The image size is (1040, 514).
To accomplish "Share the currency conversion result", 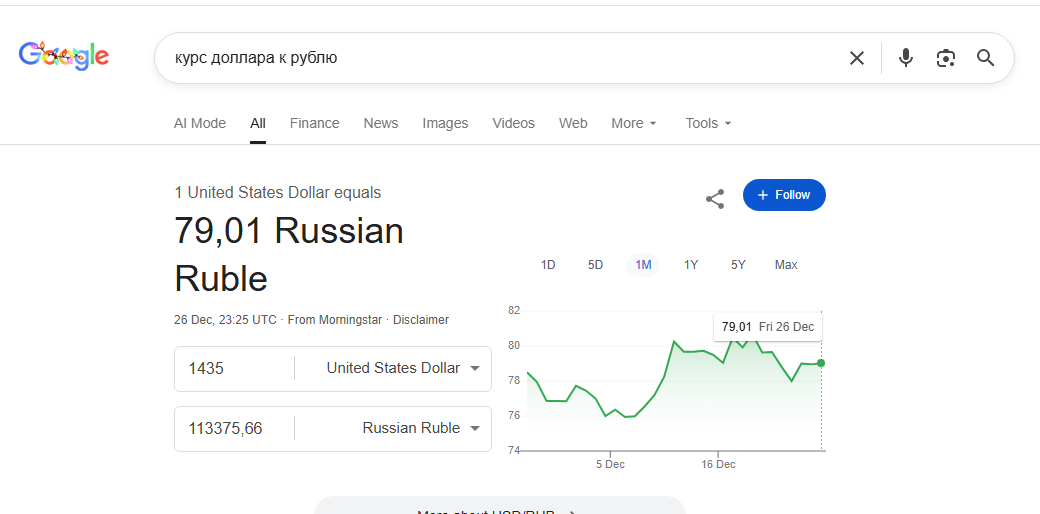I will [715, 198].
